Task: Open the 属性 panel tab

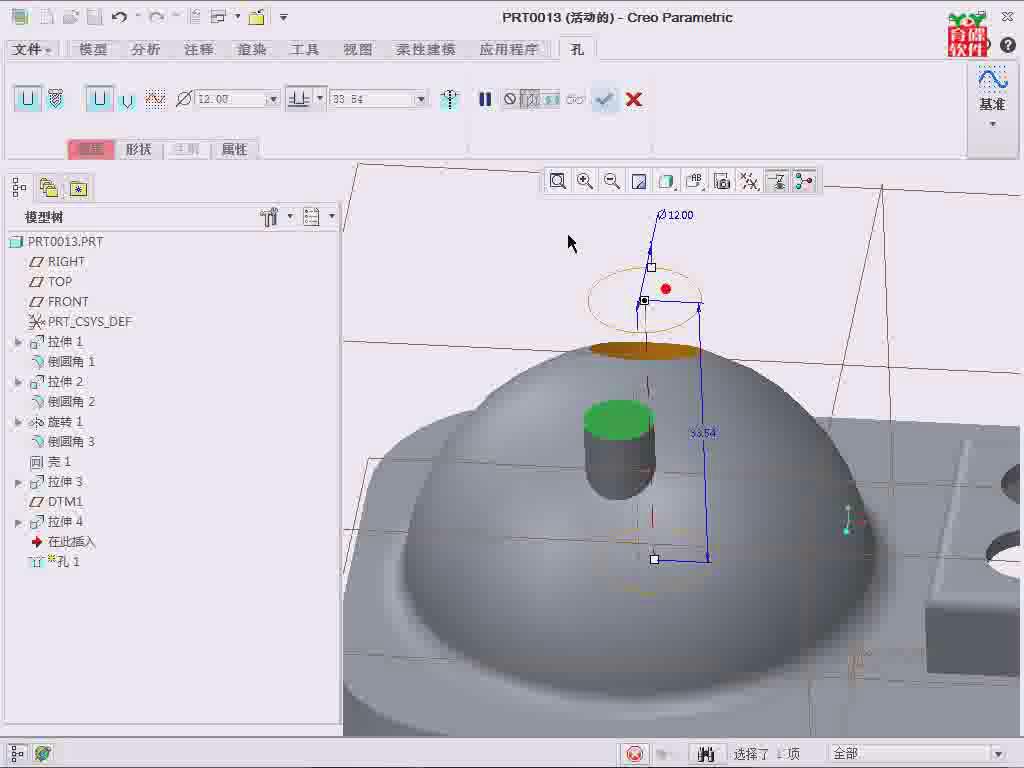Action: [234, 150]
